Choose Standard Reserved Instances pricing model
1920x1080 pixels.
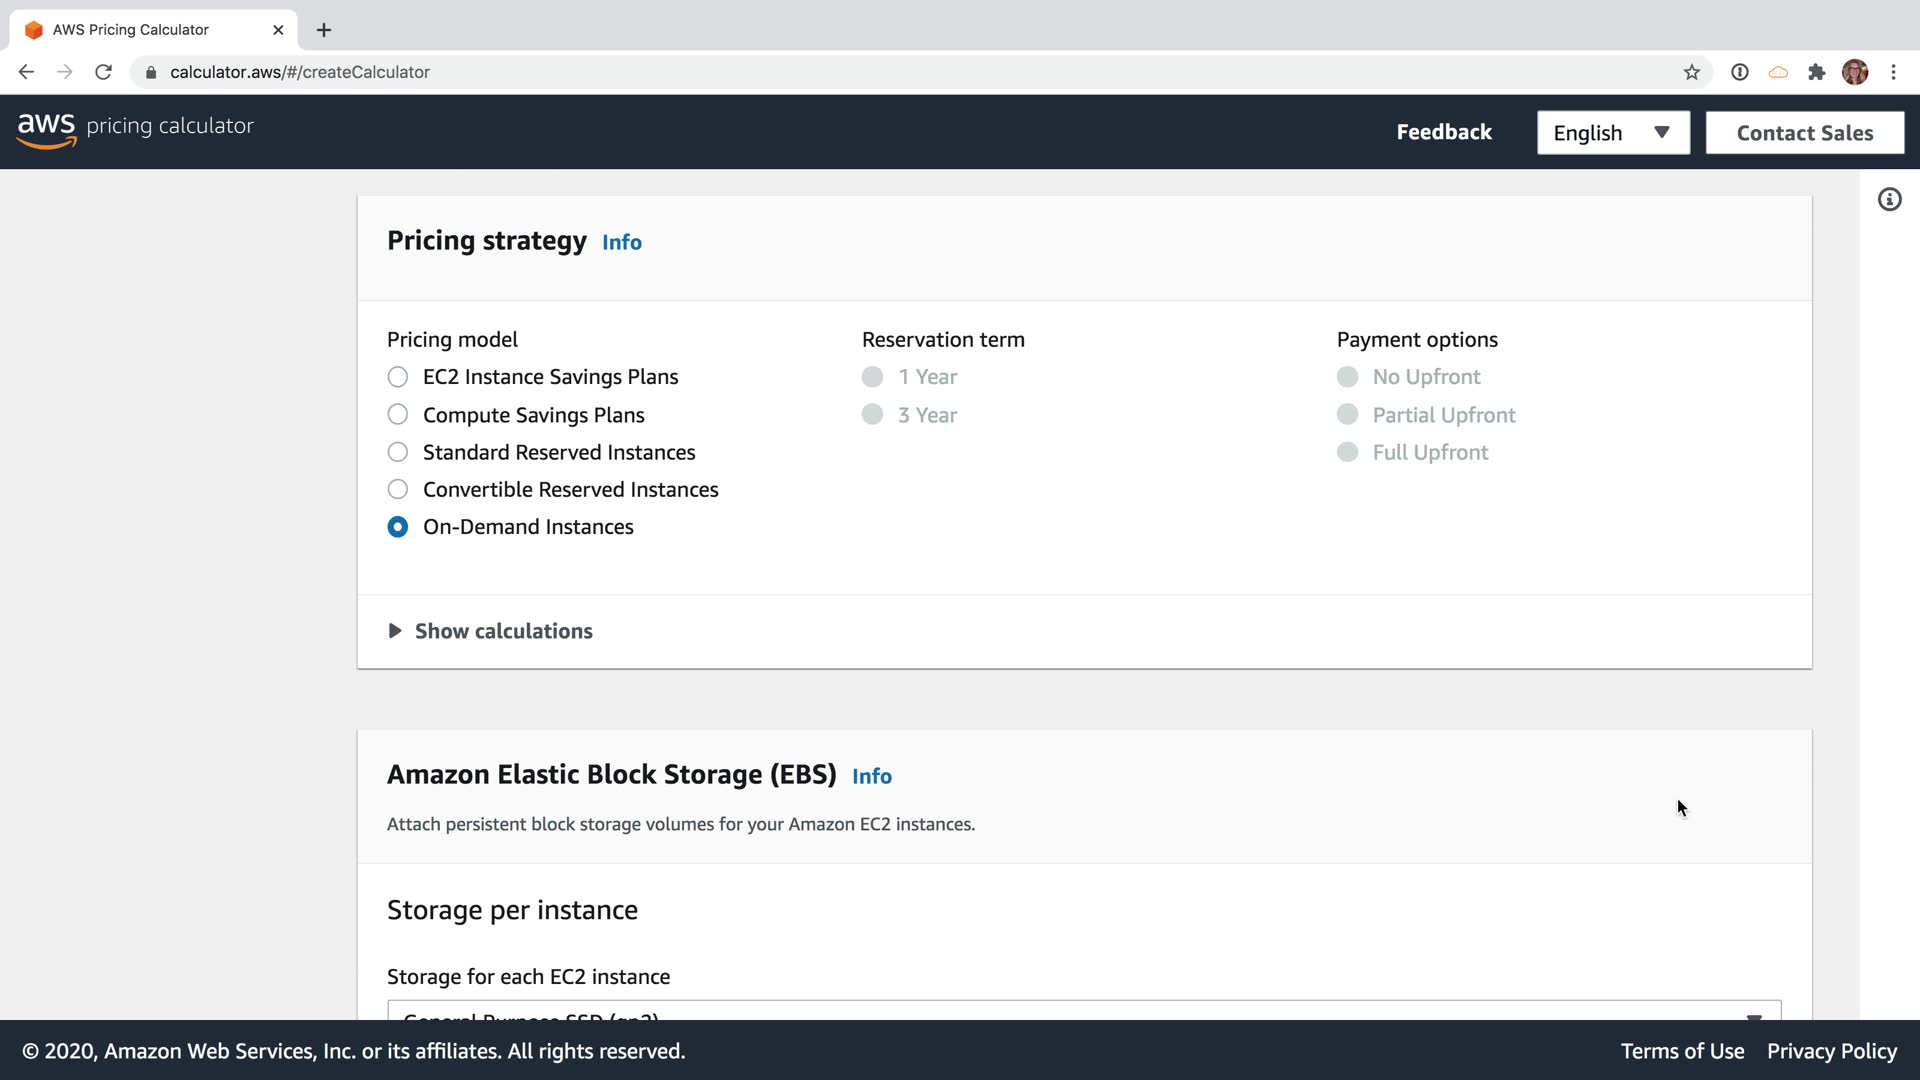click(x=398, y=452)
